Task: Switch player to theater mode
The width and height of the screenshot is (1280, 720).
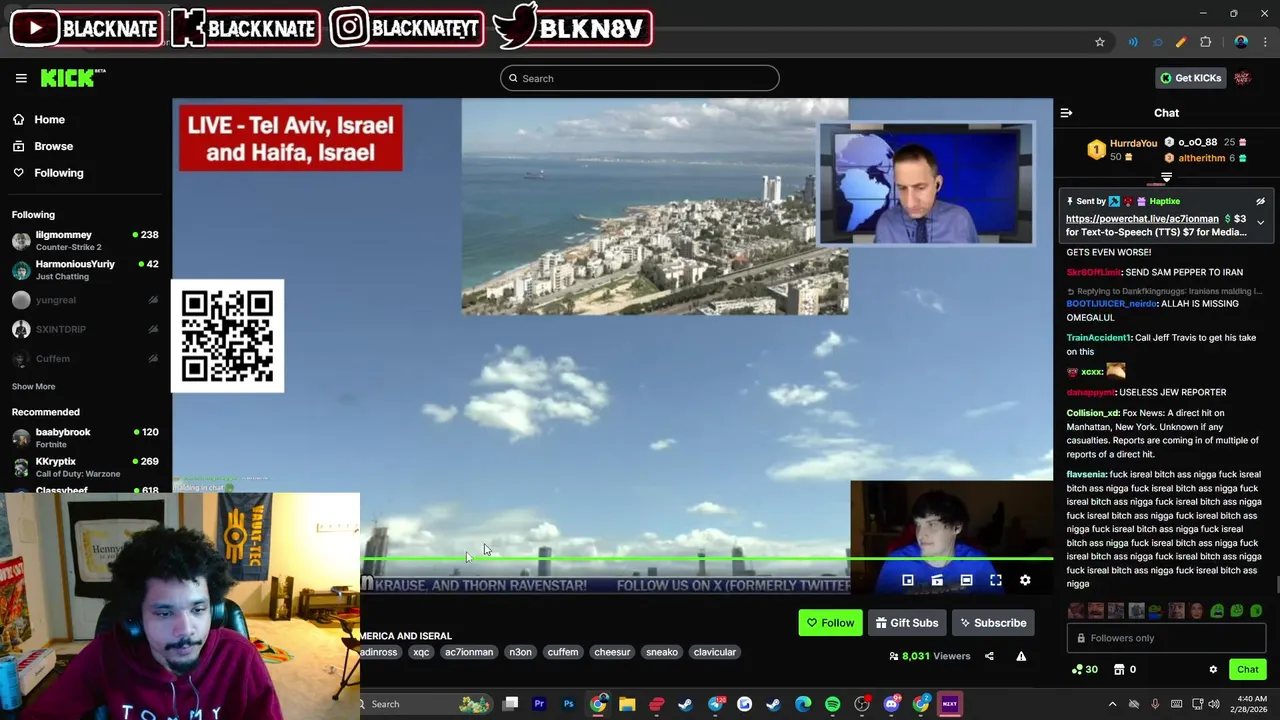Action: point(966,580)
